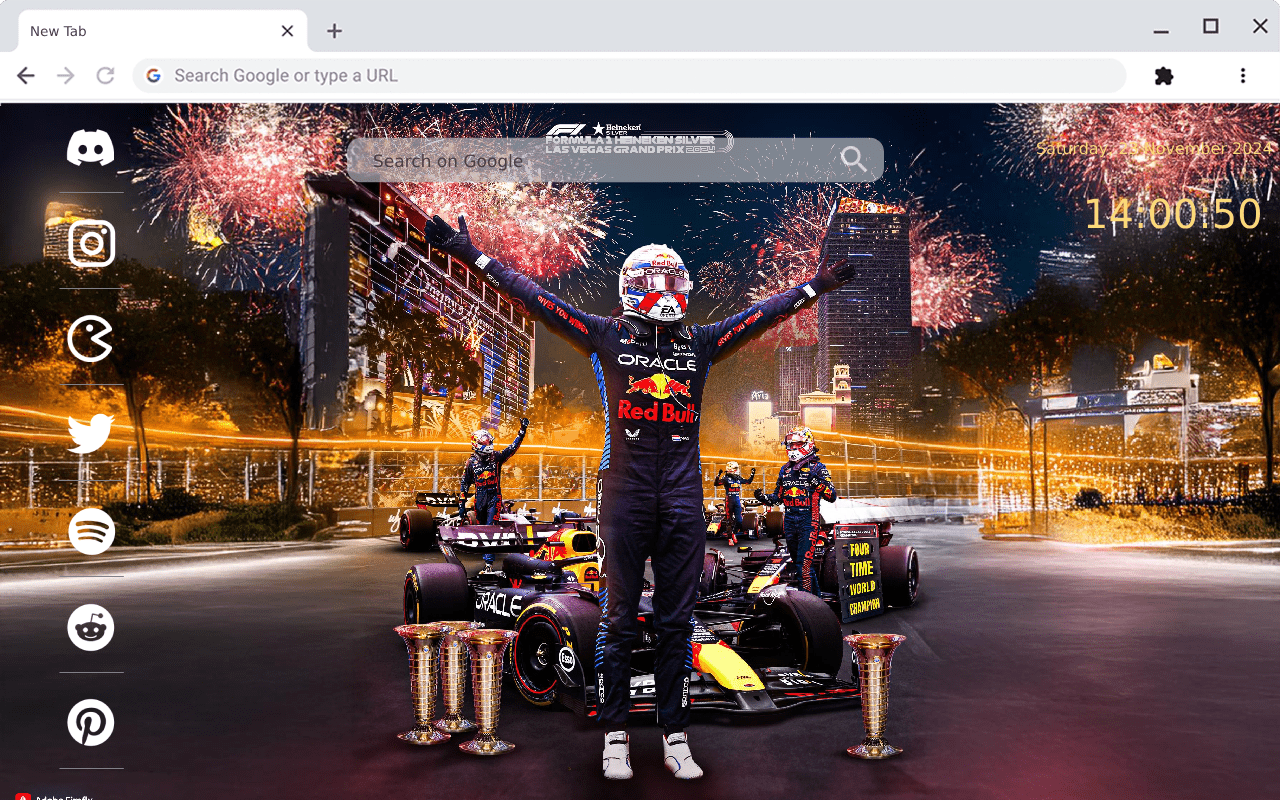Open the Instagram shortcut icon
Viewport: 1280px width, 800px height.
(91, 243)
